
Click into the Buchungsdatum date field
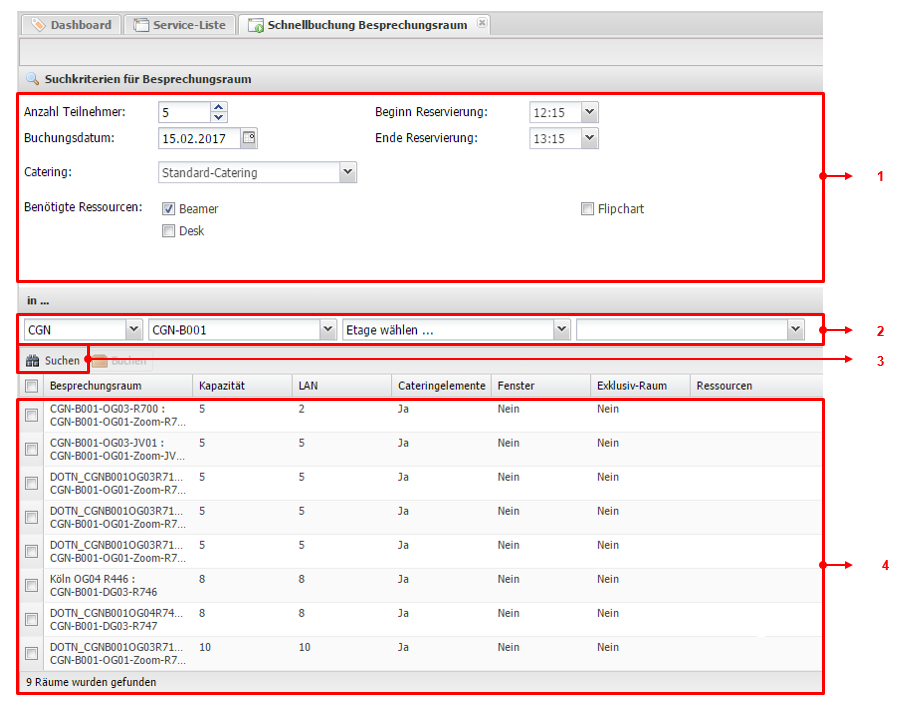pos(200,138)
